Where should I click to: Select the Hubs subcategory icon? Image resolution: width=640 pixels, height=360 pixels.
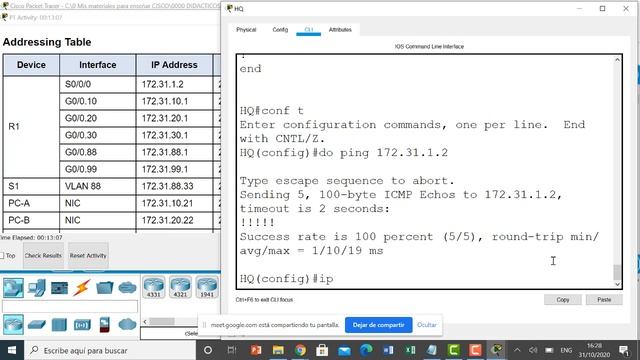click(x=59, y=325)
